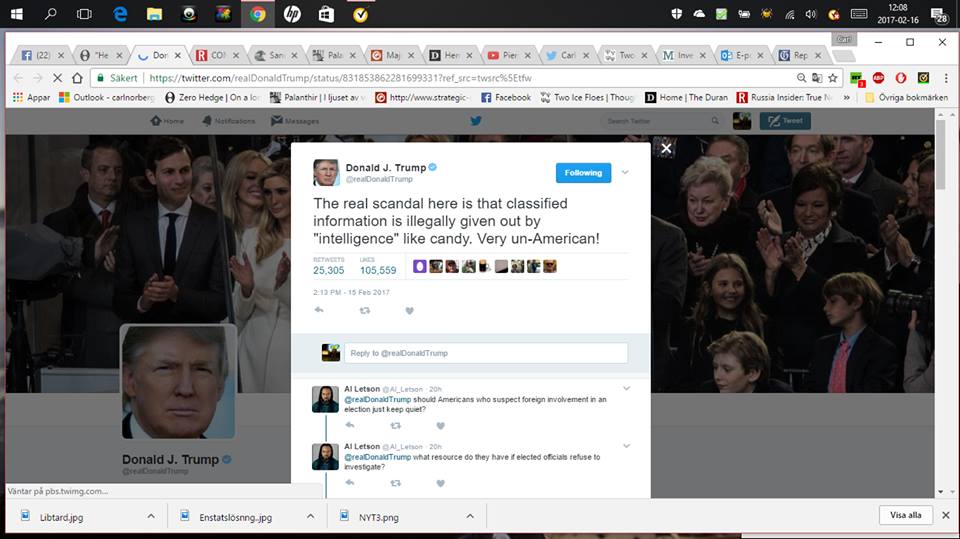Like Al Letson's first reply

439,426
